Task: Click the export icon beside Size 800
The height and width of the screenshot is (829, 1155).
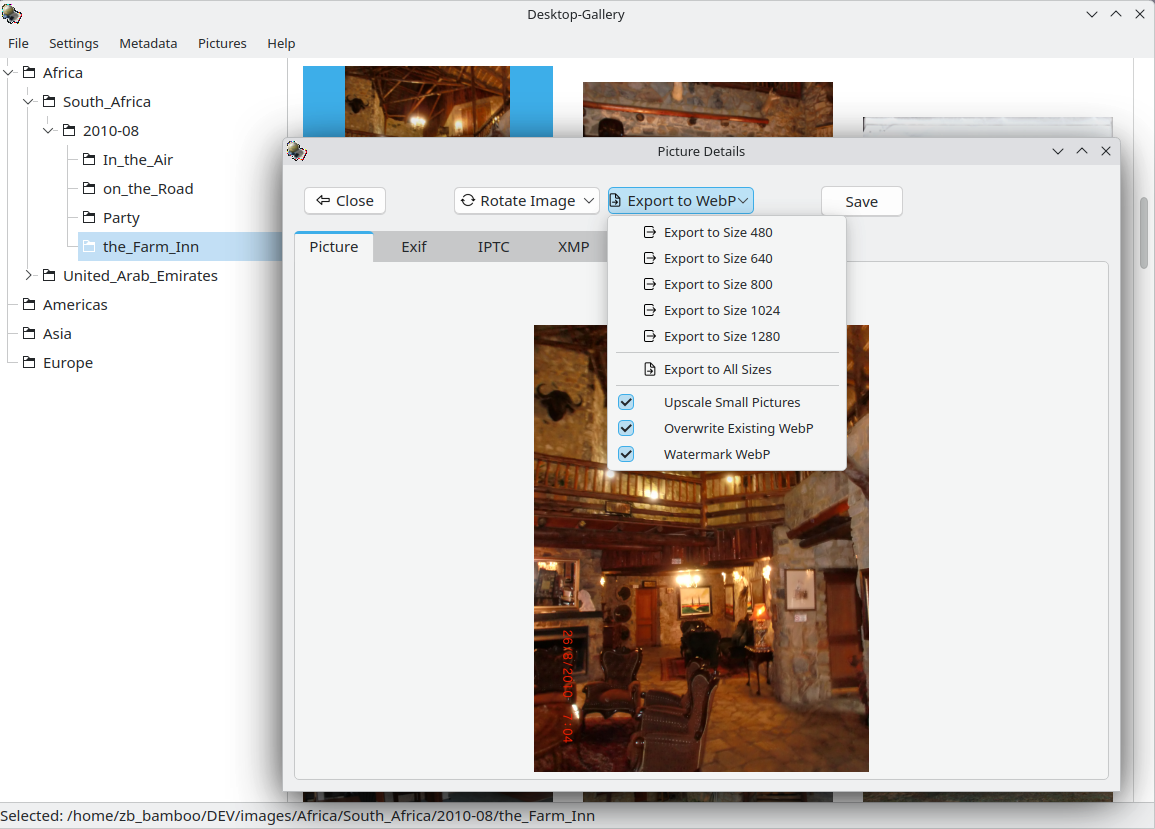Action: [650, 285]
